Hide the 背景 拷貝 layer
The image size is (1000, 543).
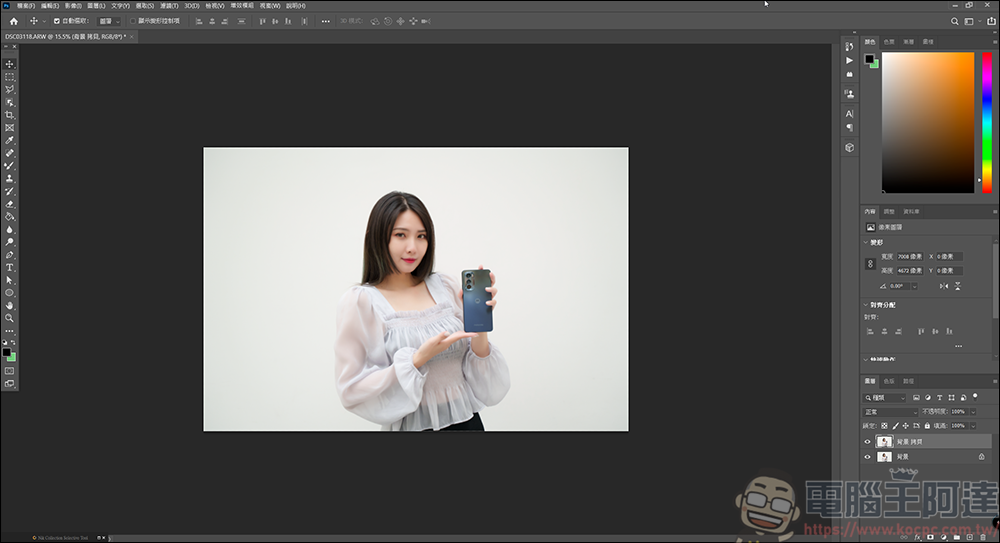pos(867,441)
